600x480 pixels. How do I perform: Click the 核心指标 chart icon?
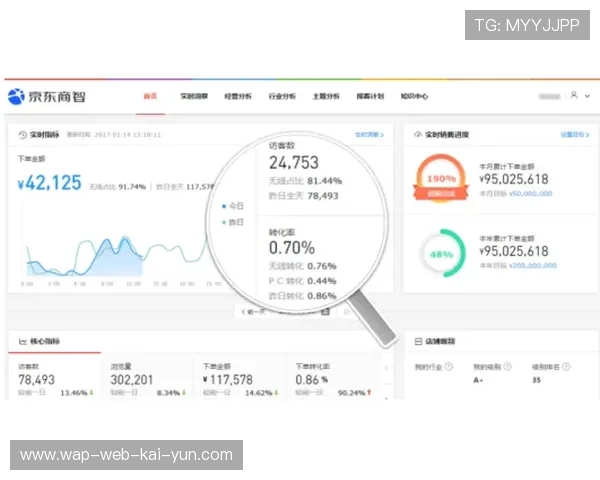coord(21,341)
